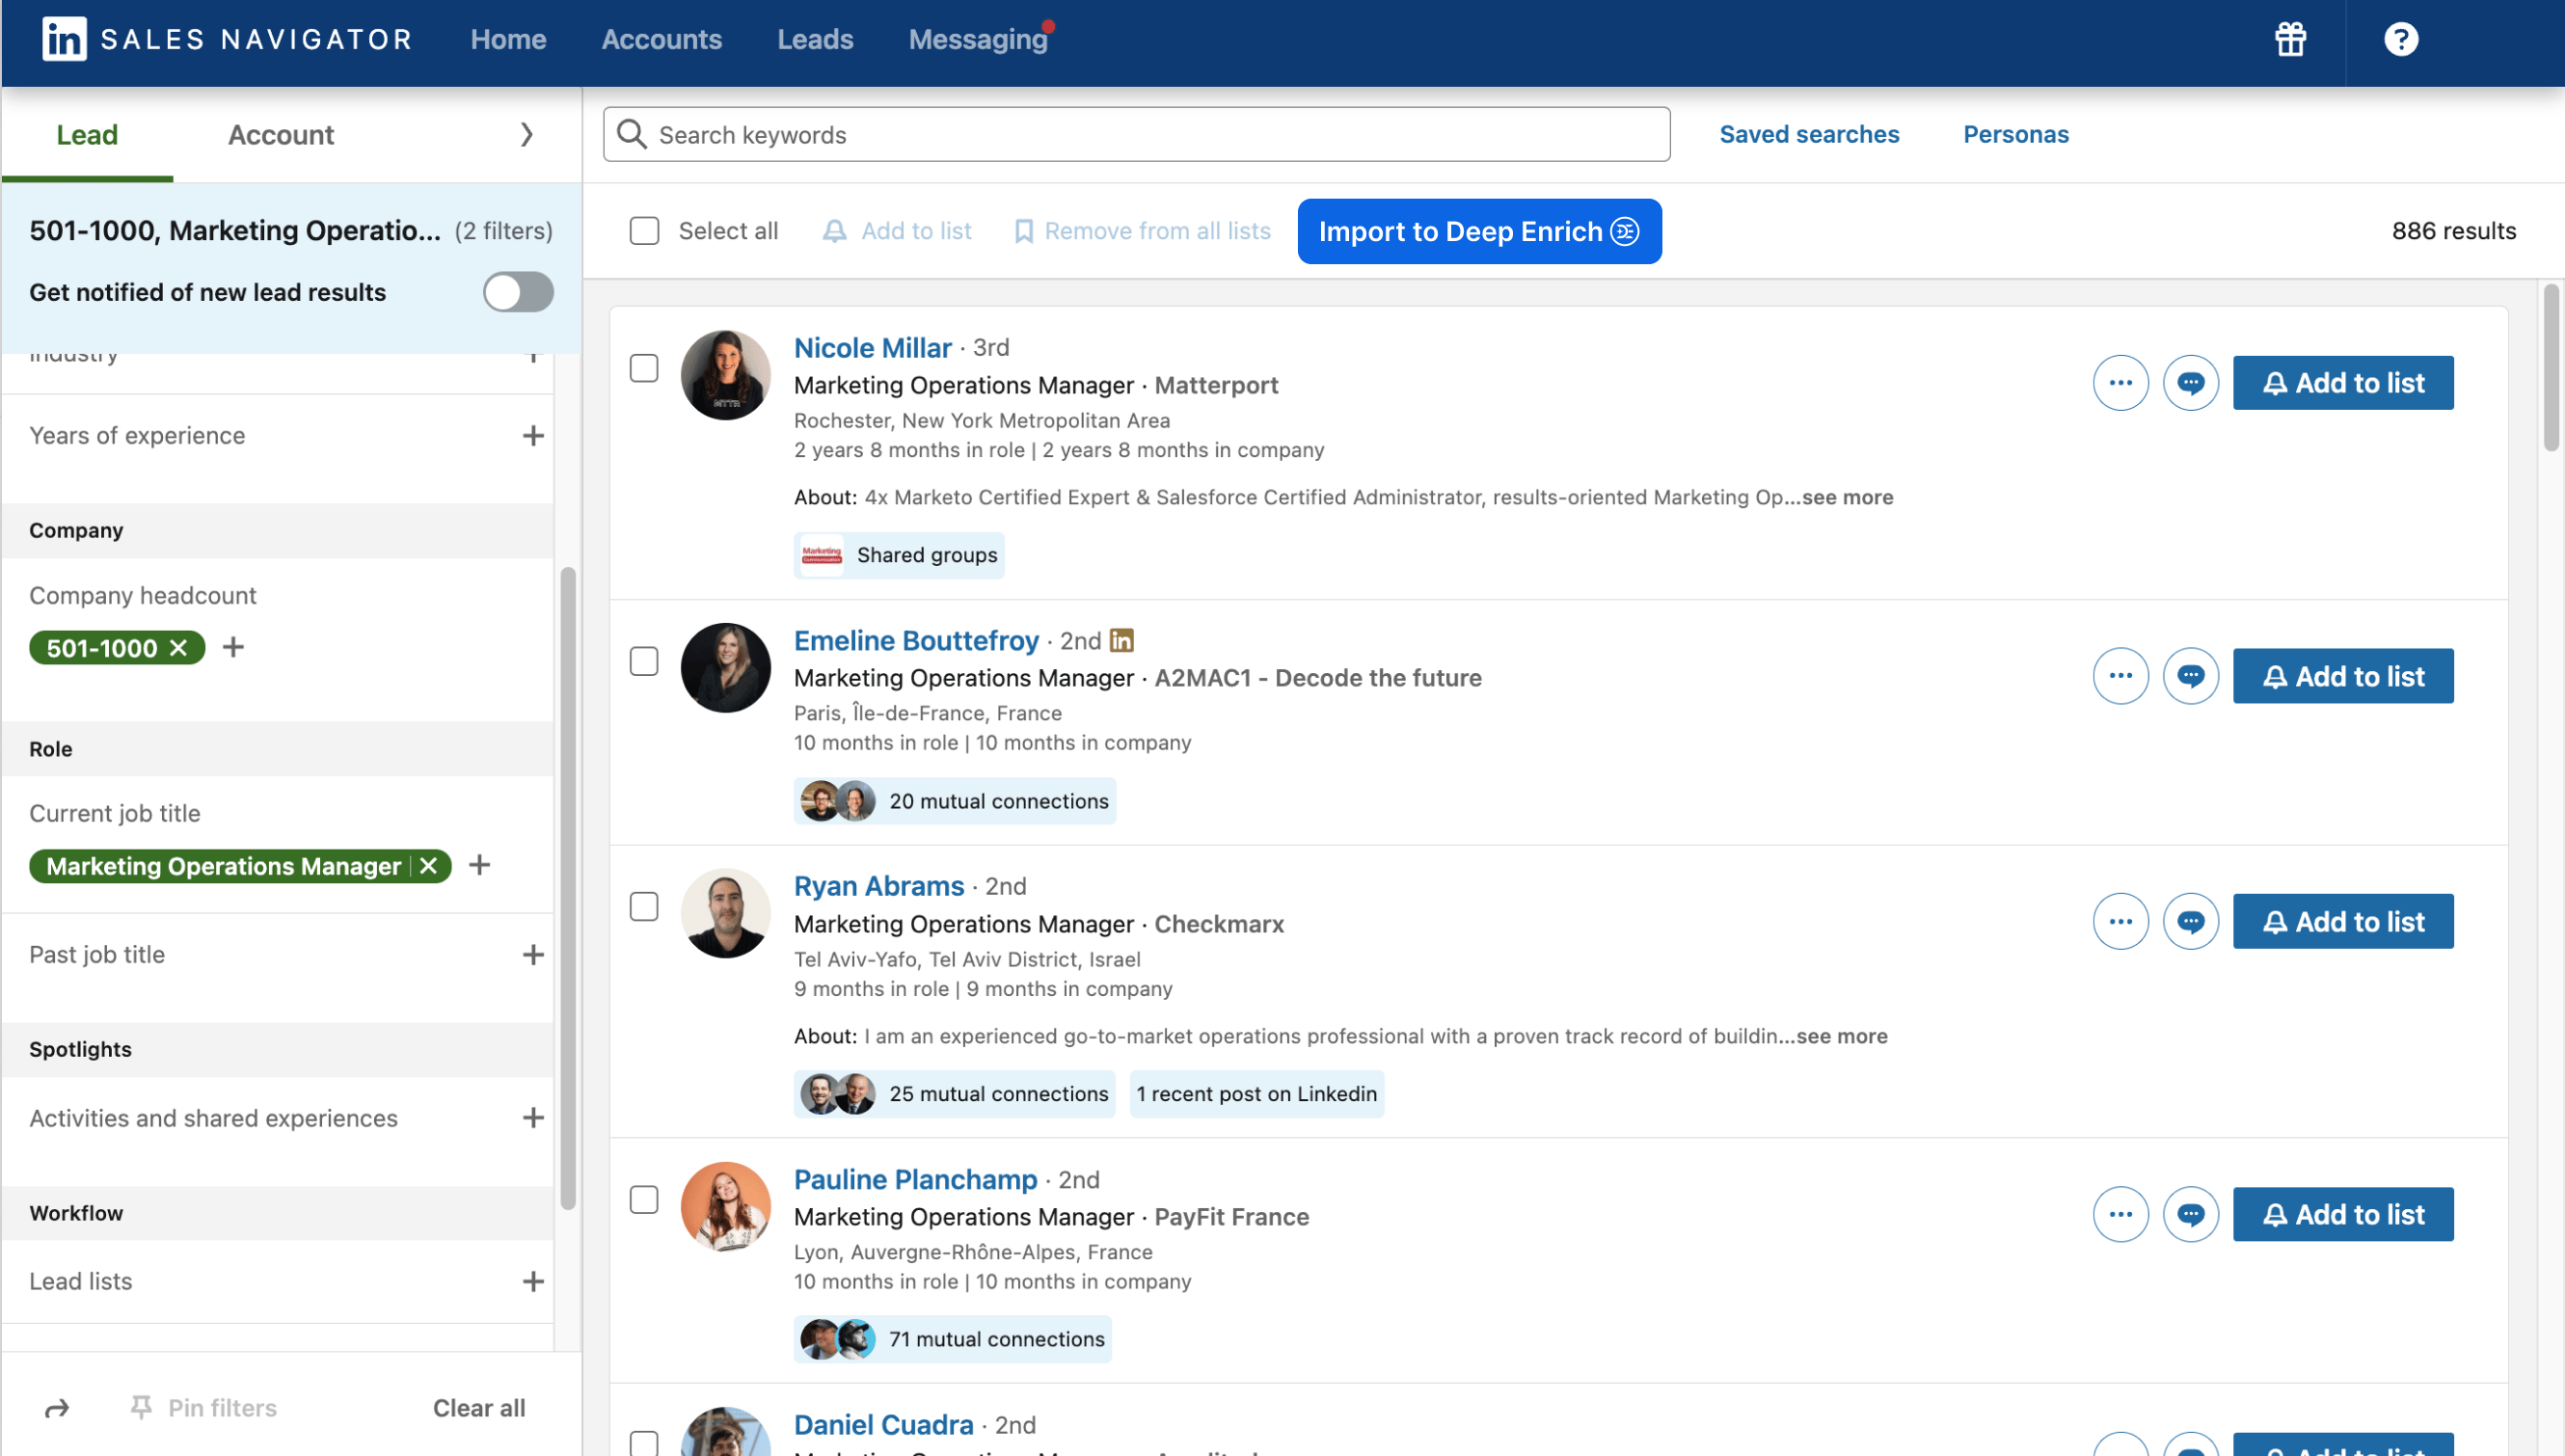Image resolution: width=2565 pixels, height=1456 pixels.
Task: Add another company headcount value
Action: tap(233, 647)
